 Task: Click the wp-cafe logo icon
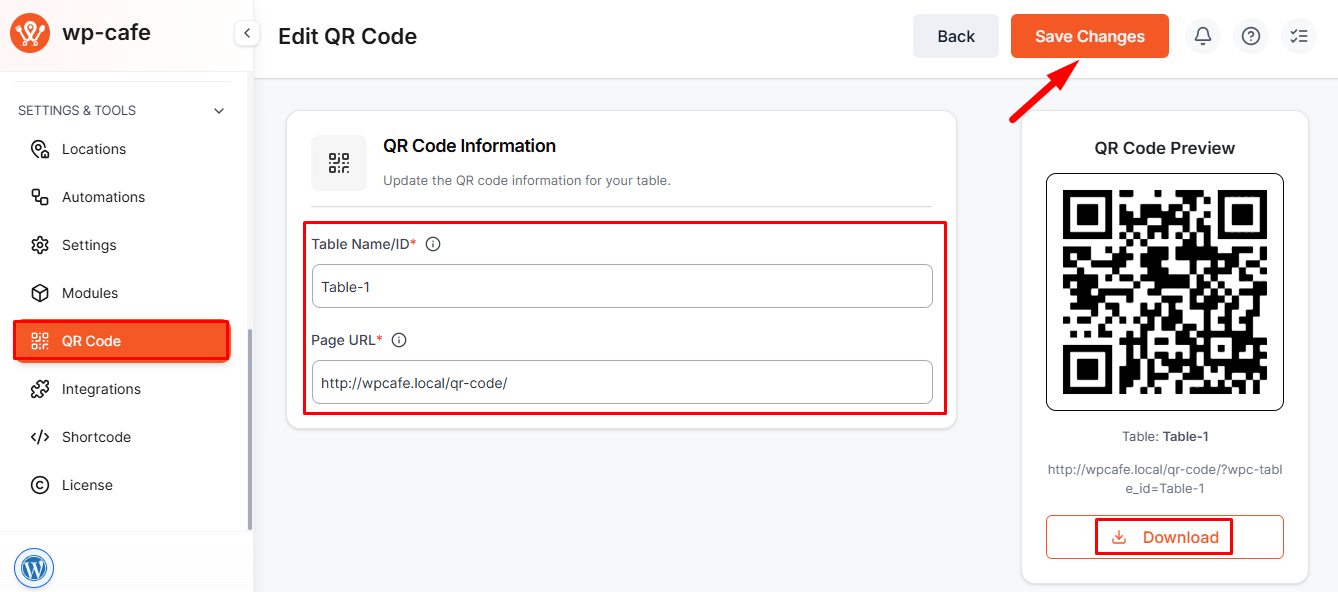click(30, 32)
